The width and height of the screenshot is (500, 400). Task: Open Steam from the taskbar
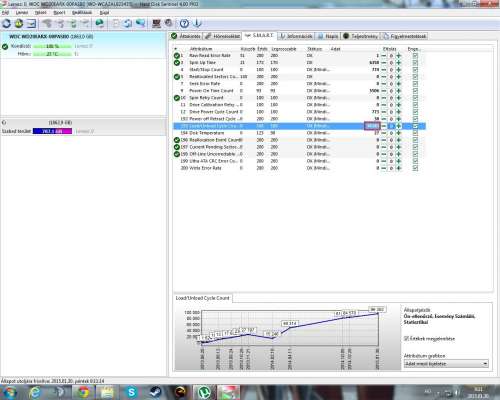pos(155,392)
